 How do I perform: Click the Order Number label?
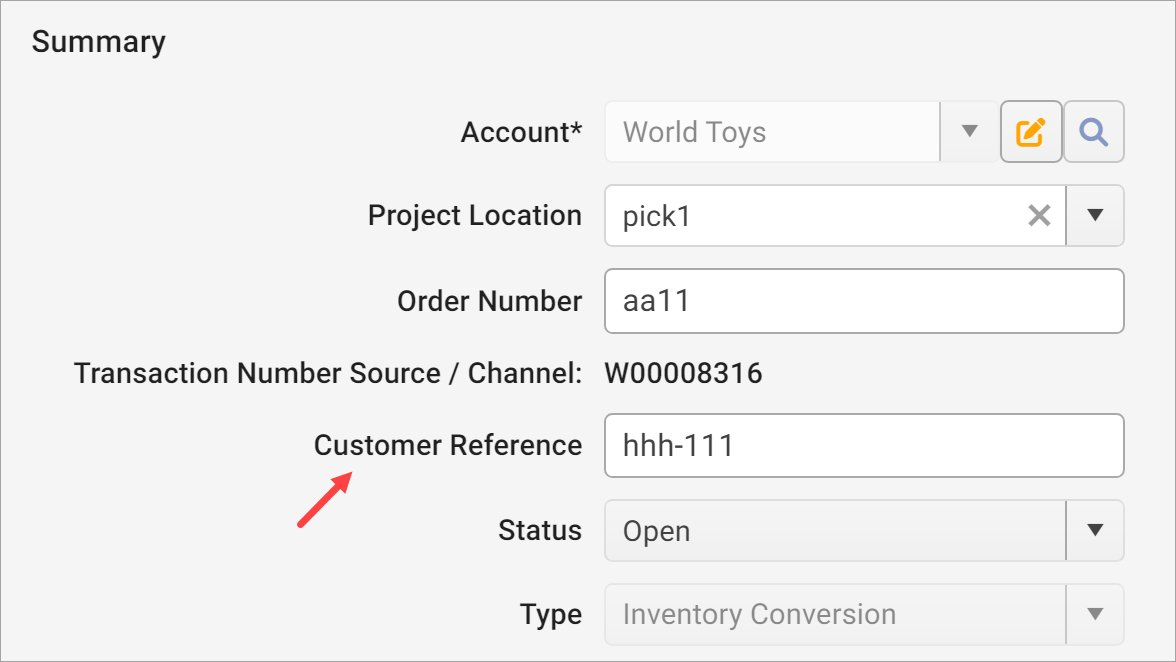point(489,301)
